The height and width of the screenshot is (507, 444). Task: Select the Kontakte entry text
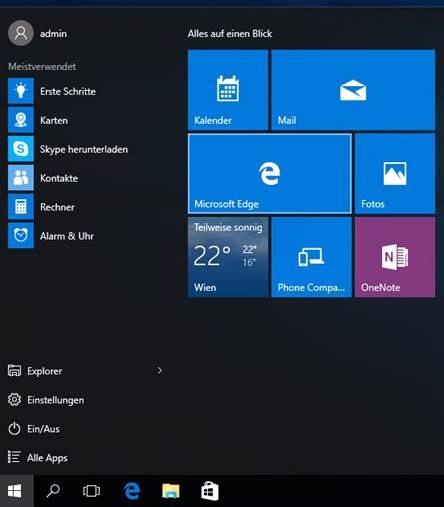tap(59, 178)
